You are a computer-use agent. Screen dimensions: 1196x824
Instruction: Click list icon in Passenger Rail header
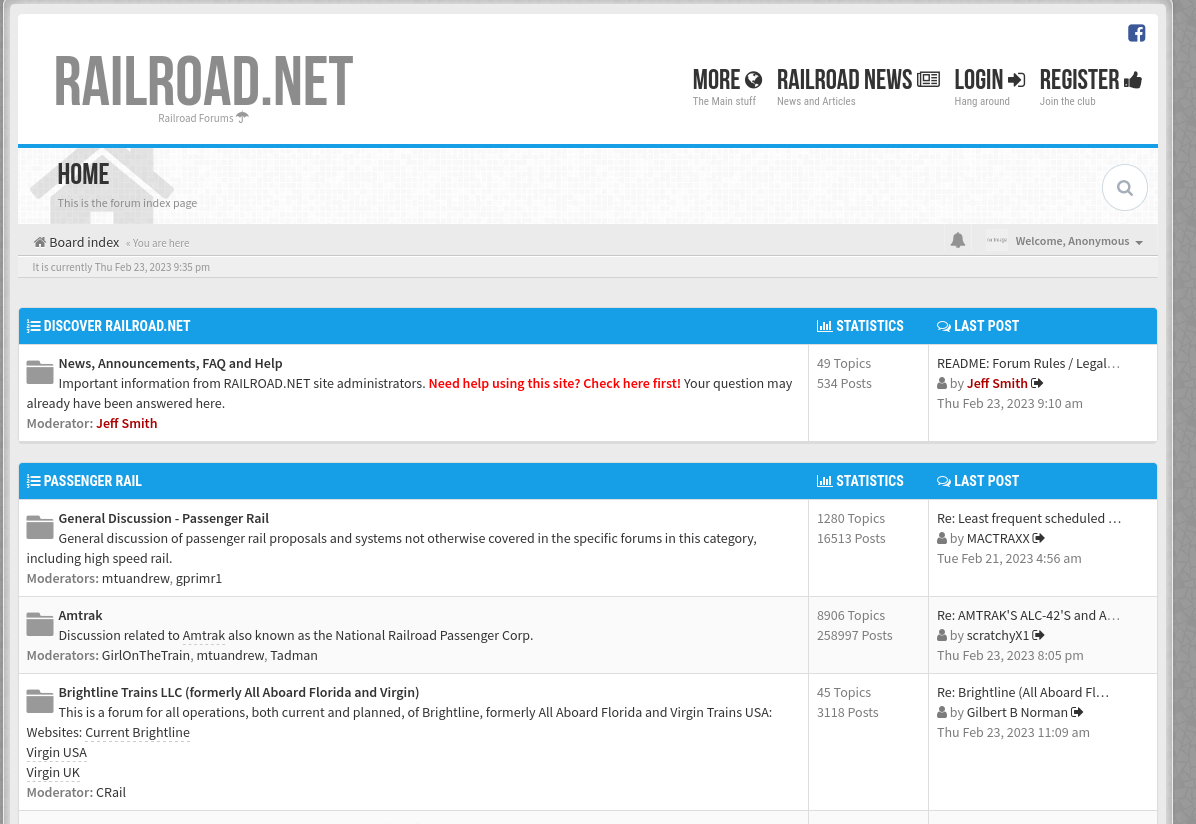pyautogui.click(x=34, y=481)
